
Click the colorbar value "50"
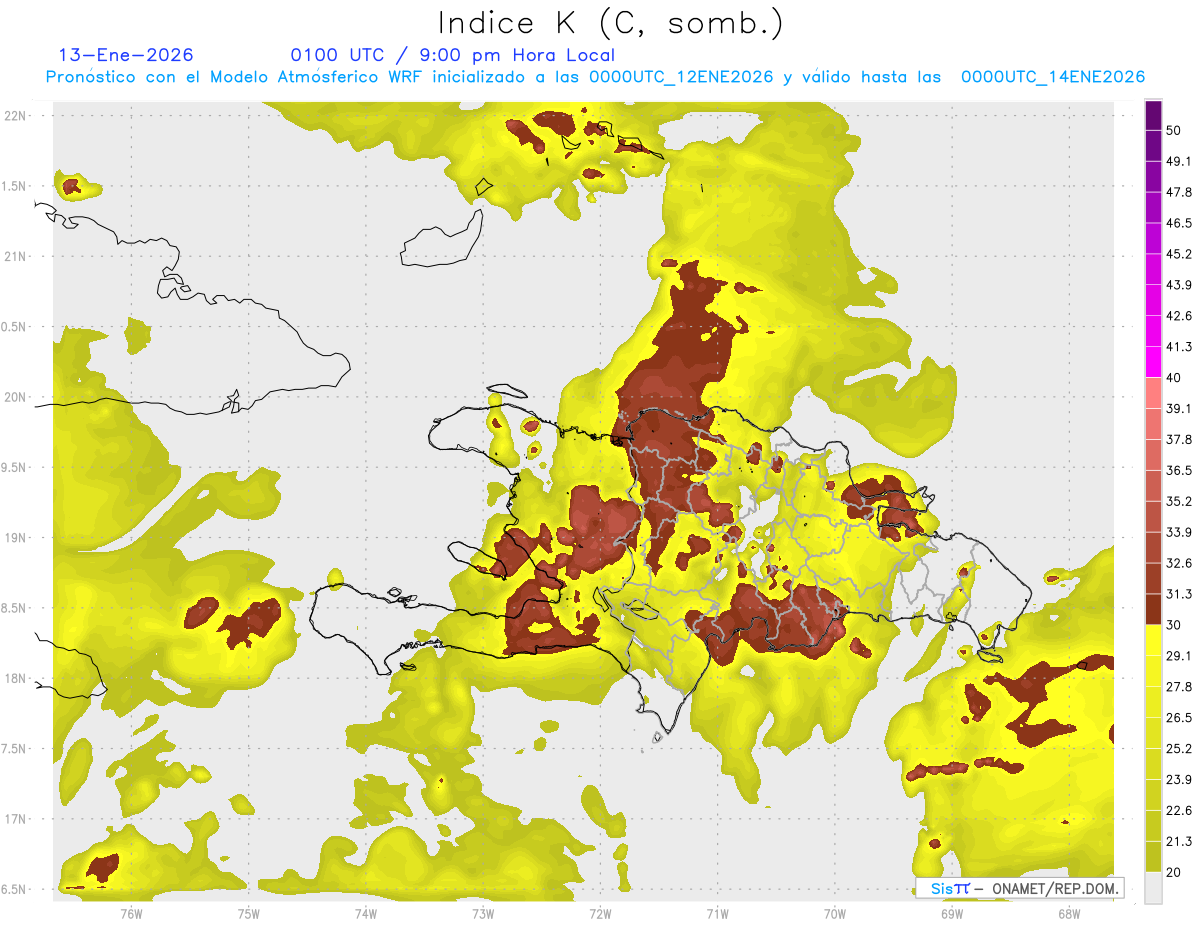coord(1174,130)
